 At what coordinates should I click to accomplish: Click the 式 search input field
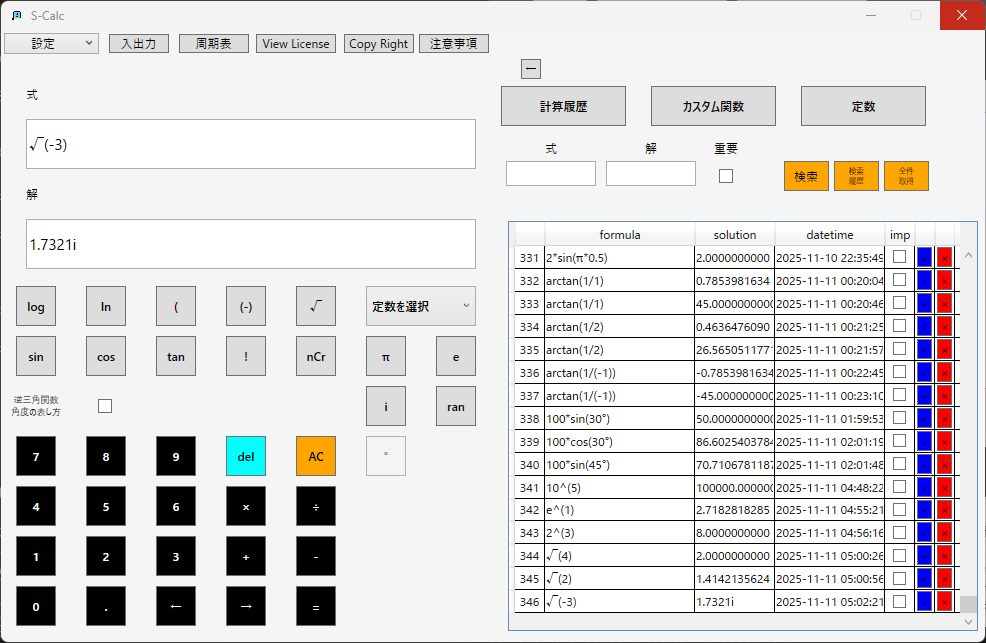(x=550, y=174)
